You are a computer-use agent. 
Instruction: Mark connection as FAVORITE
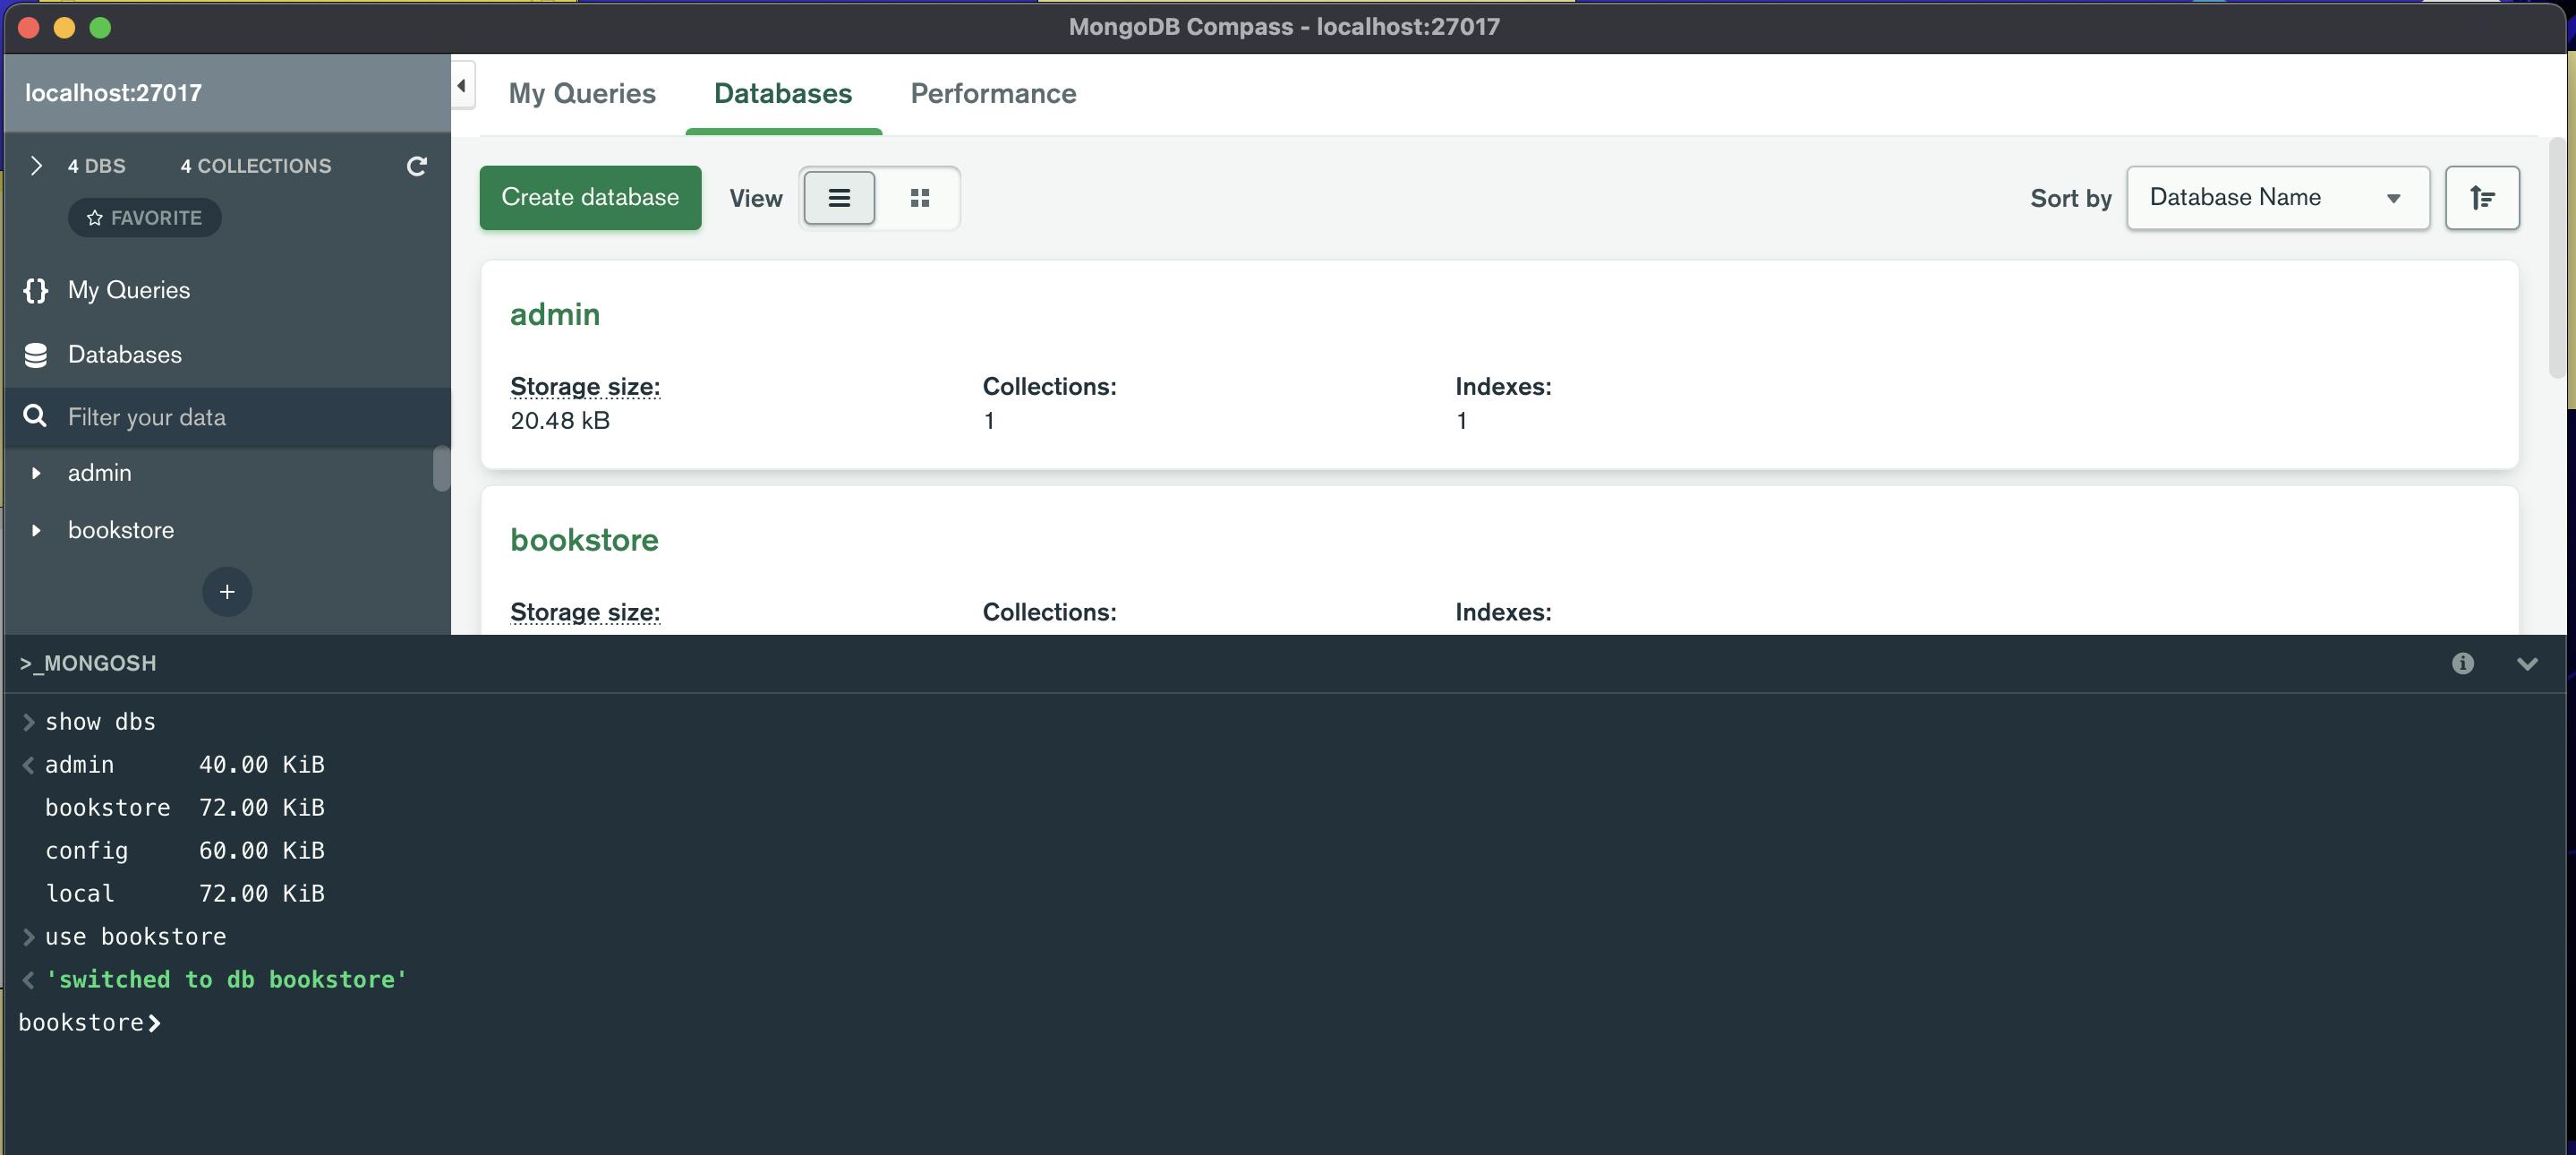145,218
